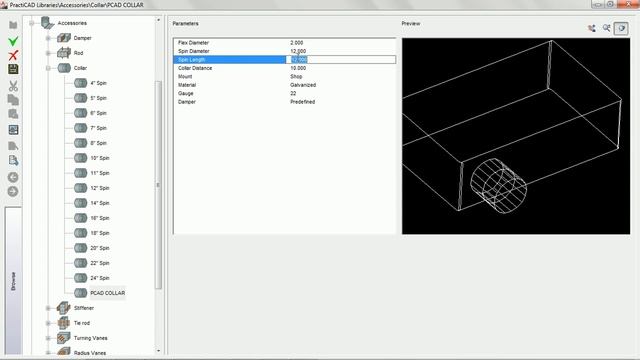Click the scissors cut icon
Viewport: 640px width, 360px height.
[x=13, y=86]
